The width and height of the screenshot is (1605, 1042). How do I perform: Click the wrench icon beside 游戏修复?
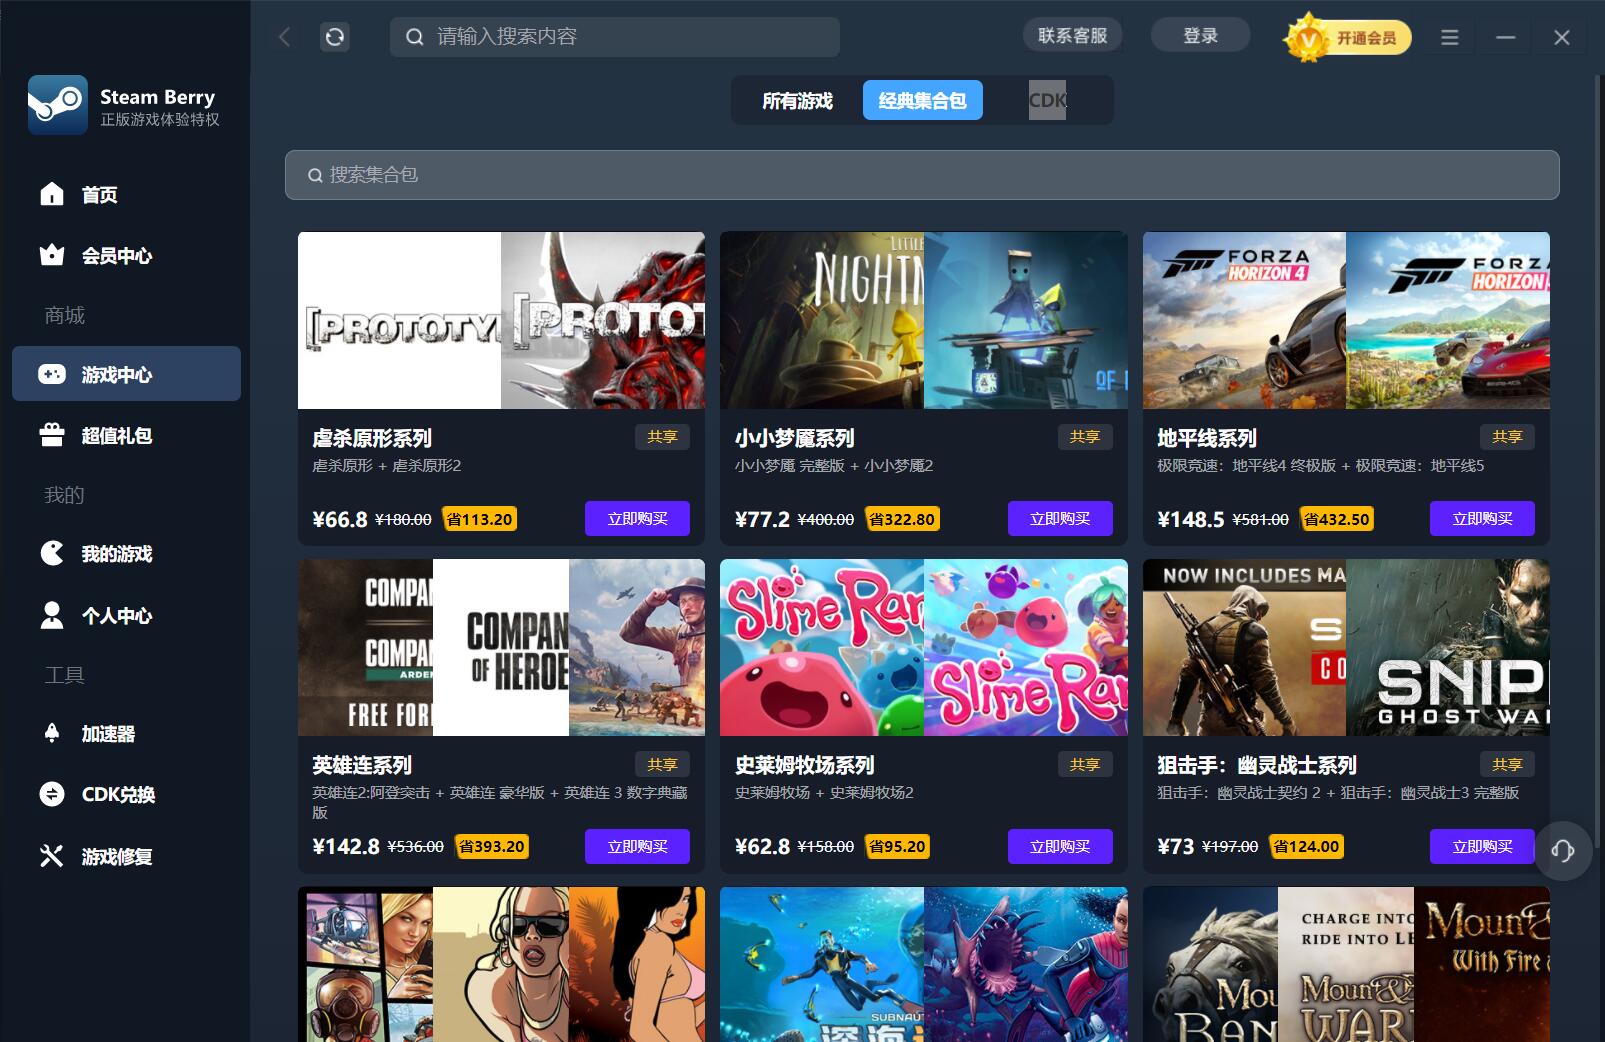coord(52,856)
